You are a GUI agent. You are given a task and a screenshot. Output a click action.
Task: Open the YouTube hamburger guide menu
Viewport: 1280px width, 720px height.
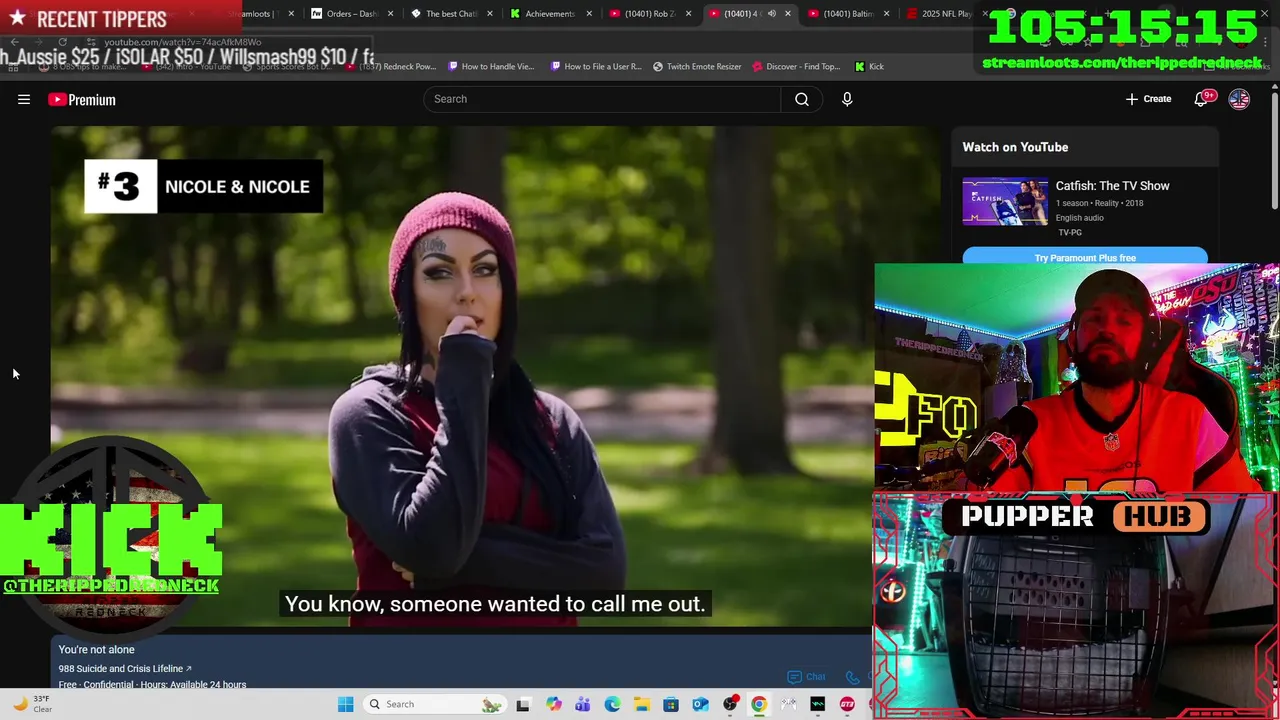tap(24, 99)
